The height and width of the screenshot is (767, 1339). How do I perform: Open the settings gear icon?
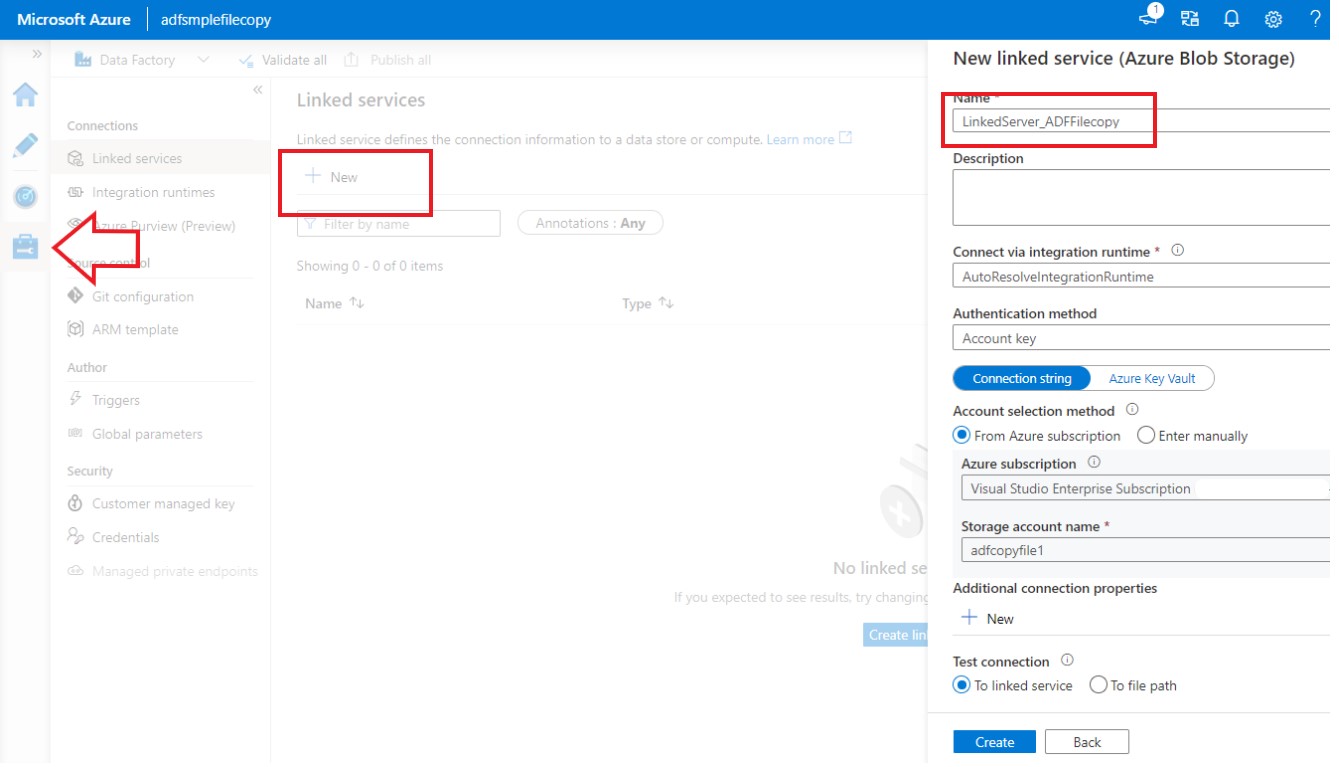pyautogui.click(x=1273, y=19)
